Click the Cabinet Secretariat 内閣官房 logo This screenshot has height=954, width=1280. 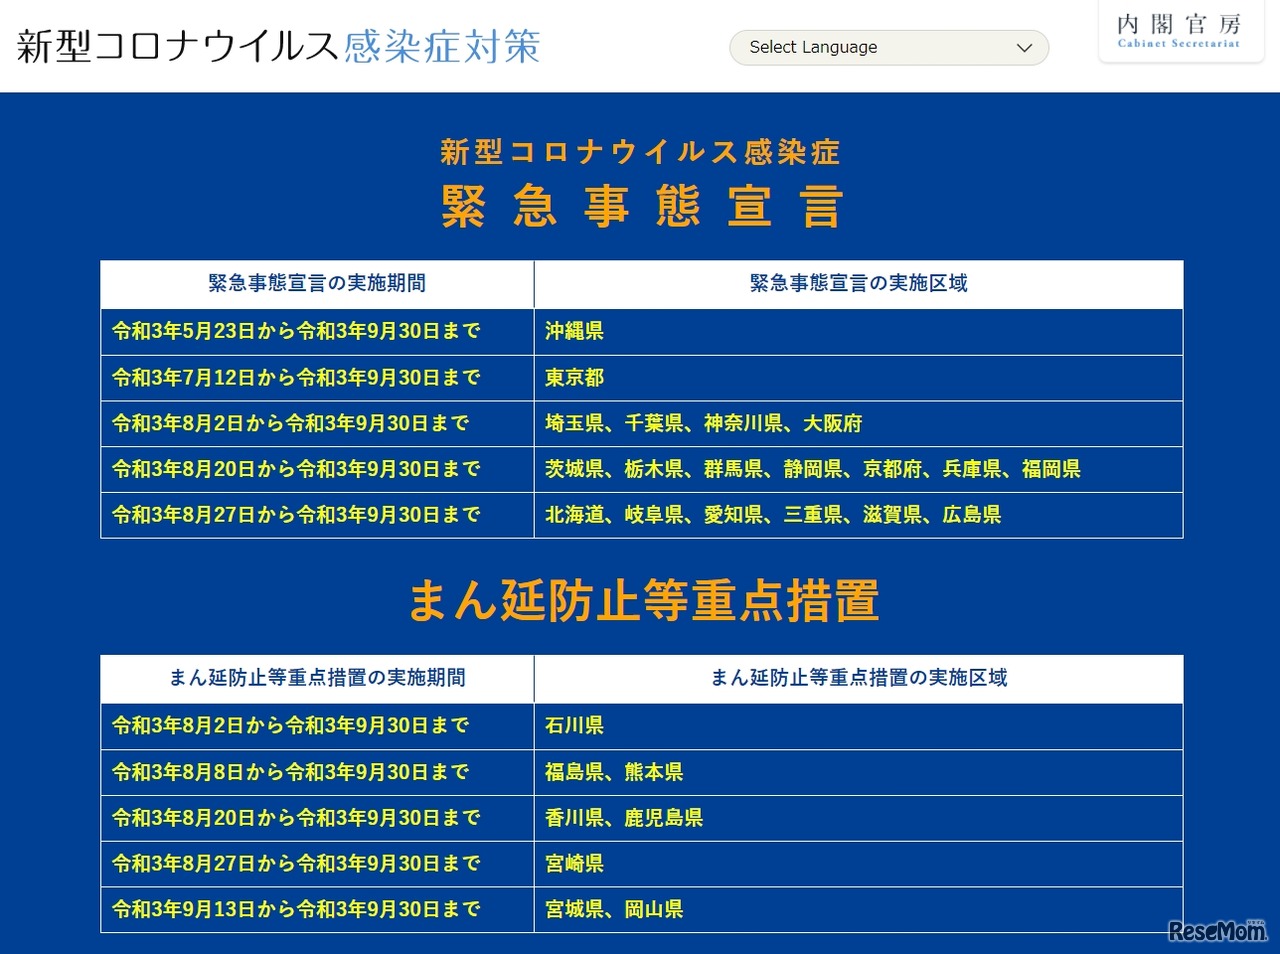pyautogui.click(x=1180, y=34)
